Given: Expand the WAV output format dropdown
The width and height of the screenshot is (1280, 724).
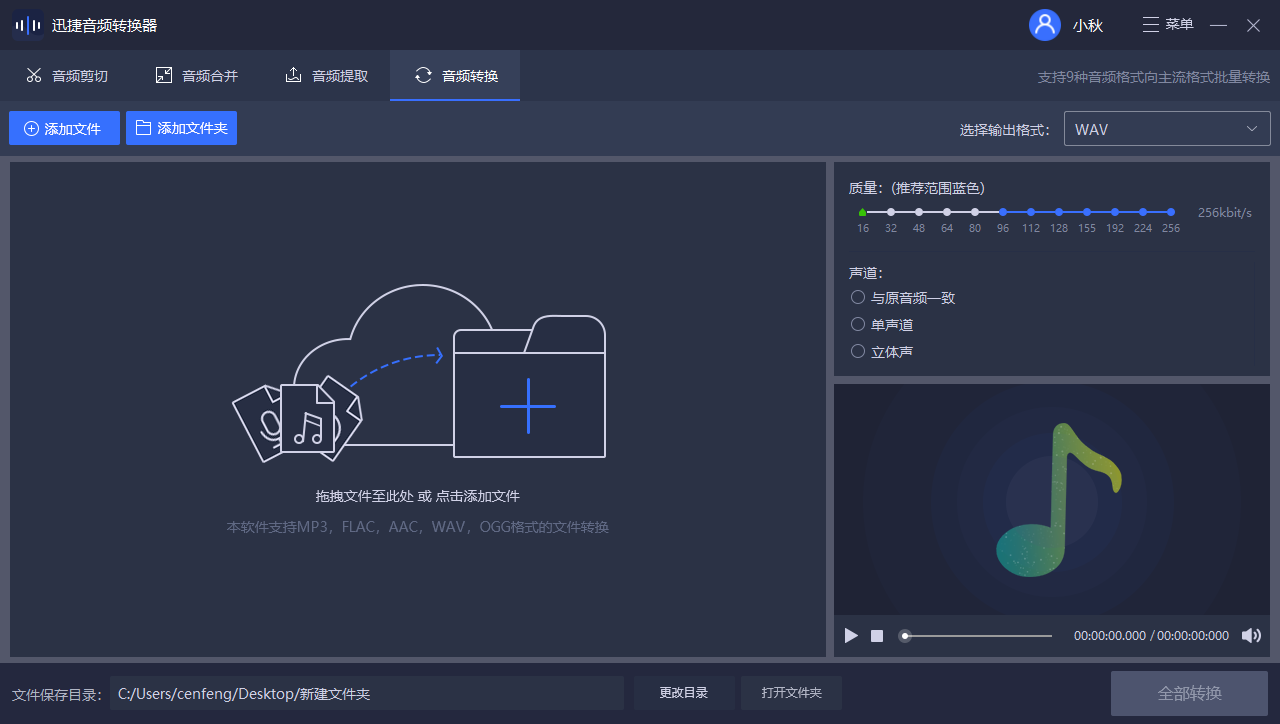Looking at the screenshot, I should point(1167,129).
